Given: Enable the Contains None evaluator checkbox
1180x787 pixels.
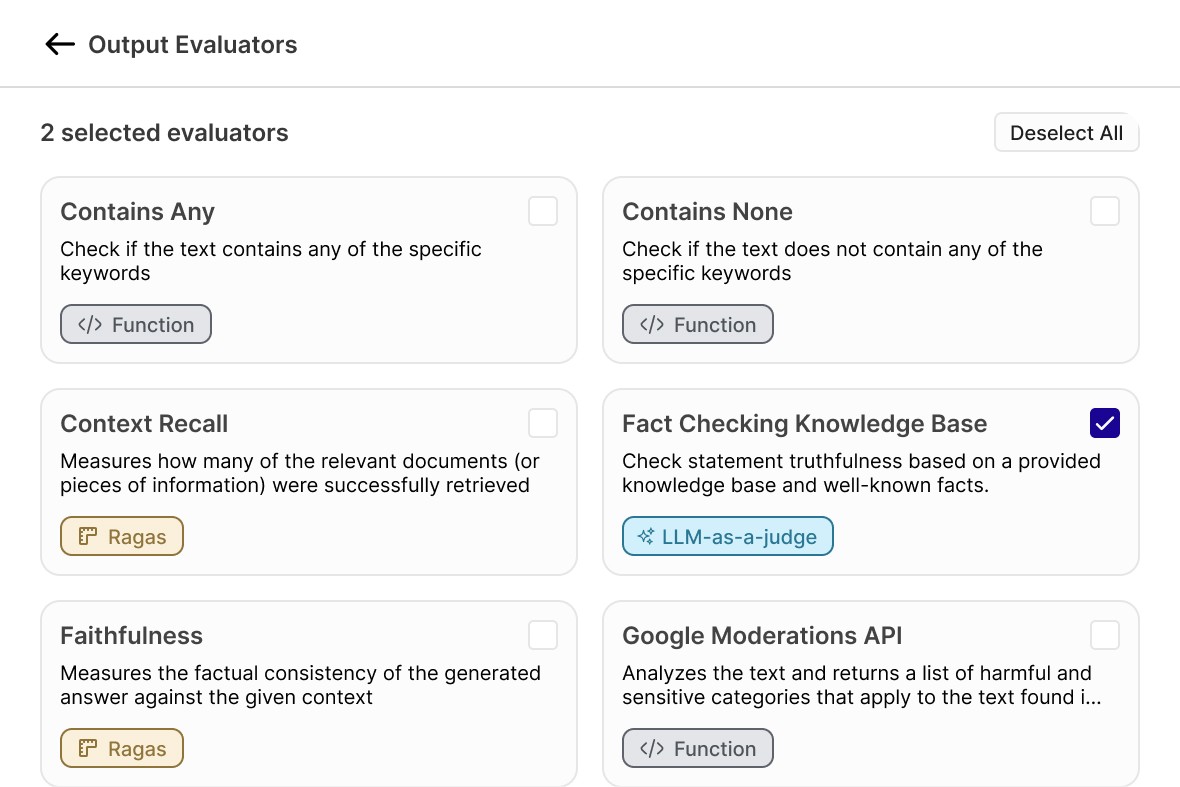Looking at the screenshot, I should [x=1105, y=211].
